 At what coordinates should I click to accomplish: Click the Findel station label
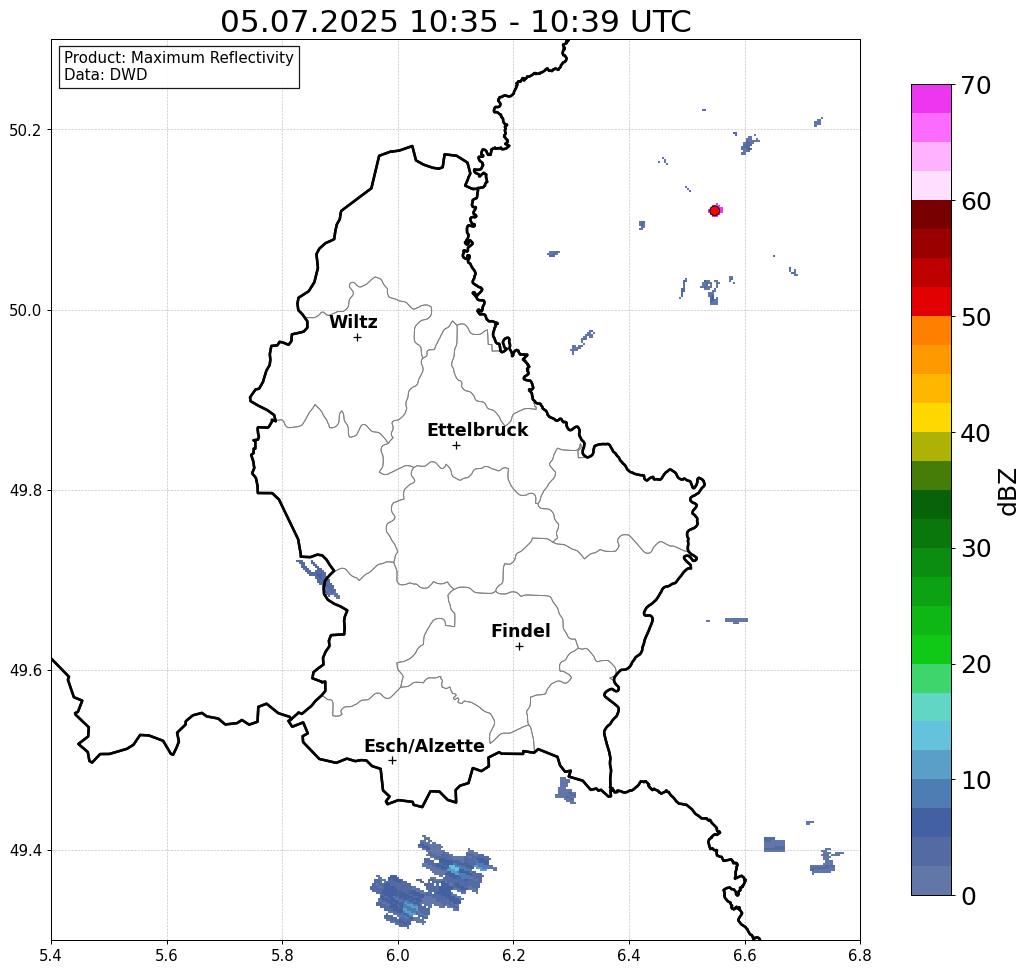(520, 631)
